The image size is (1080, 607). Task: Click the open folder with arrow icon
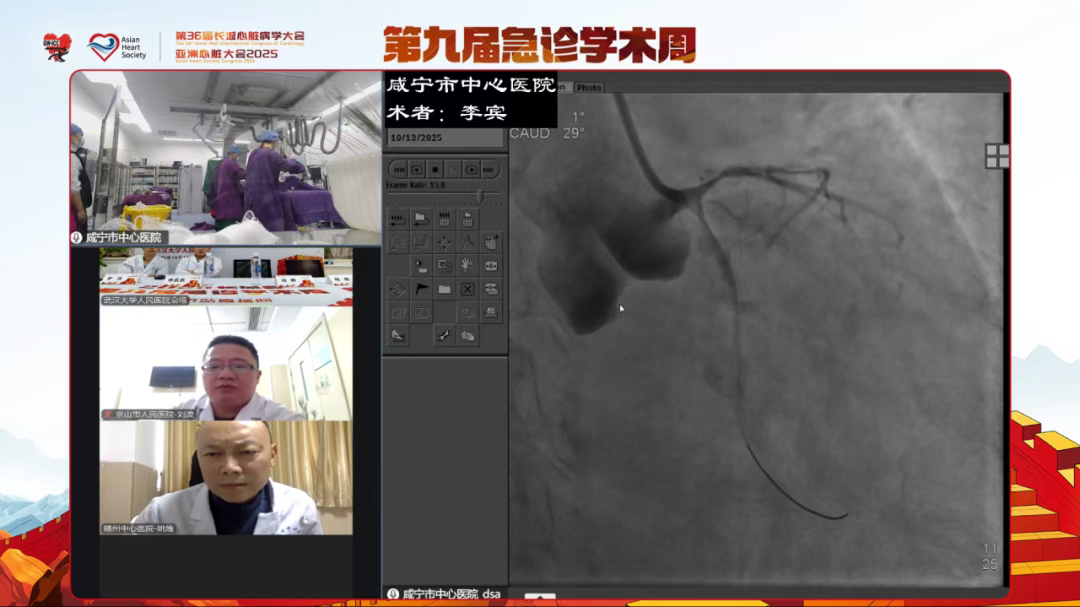pos(421,218)
